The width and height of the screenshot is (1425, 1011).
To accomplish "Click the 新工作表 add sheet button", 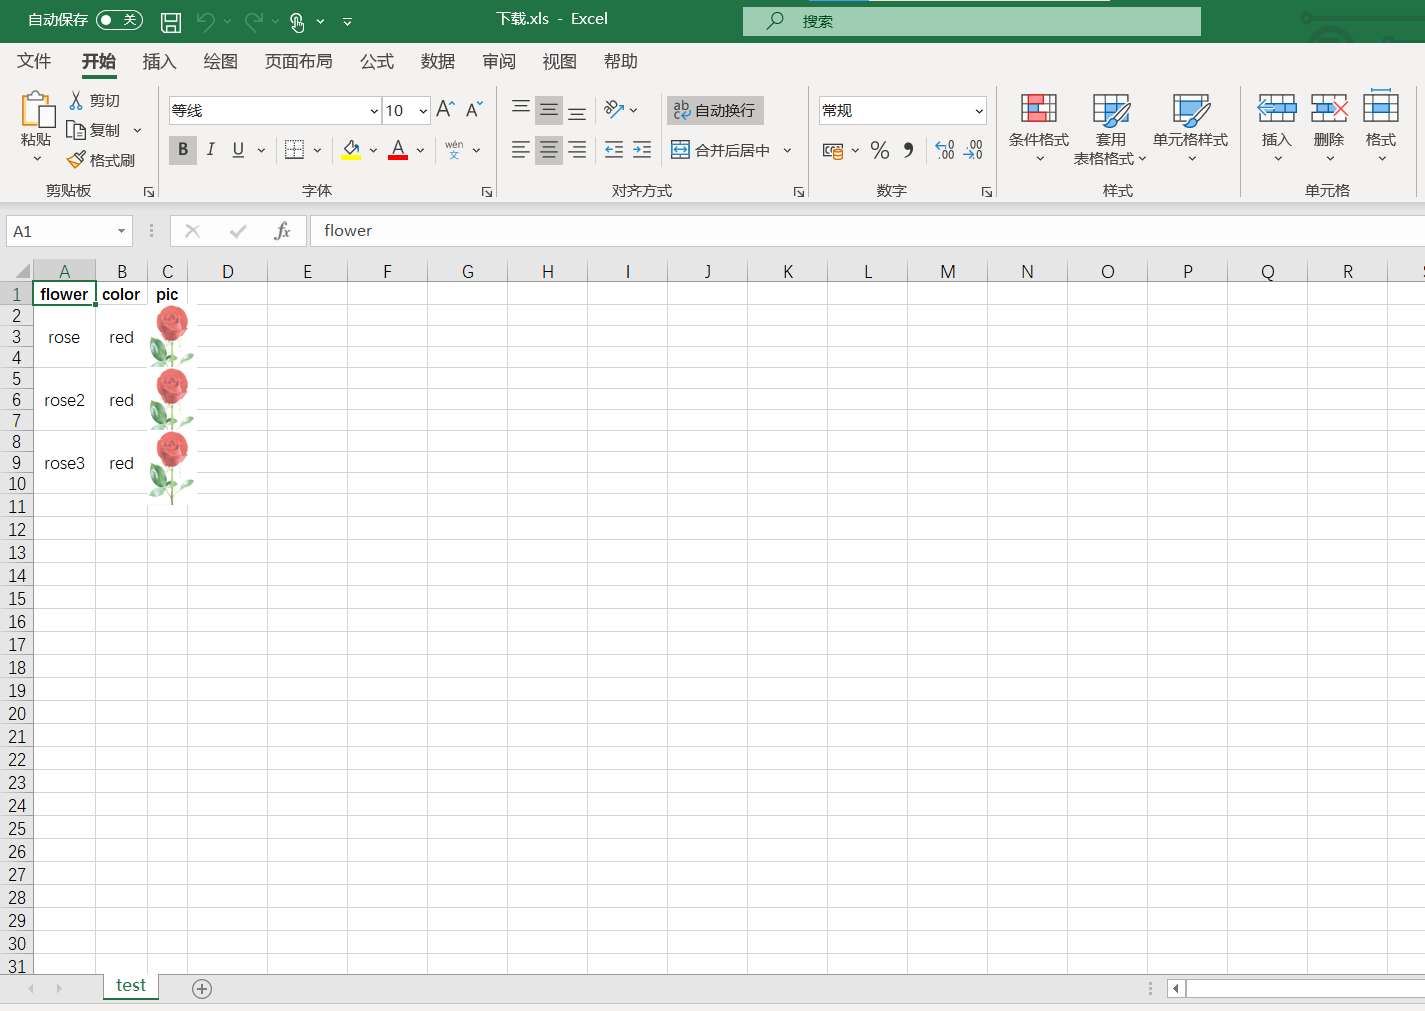I will click(201, 988).
